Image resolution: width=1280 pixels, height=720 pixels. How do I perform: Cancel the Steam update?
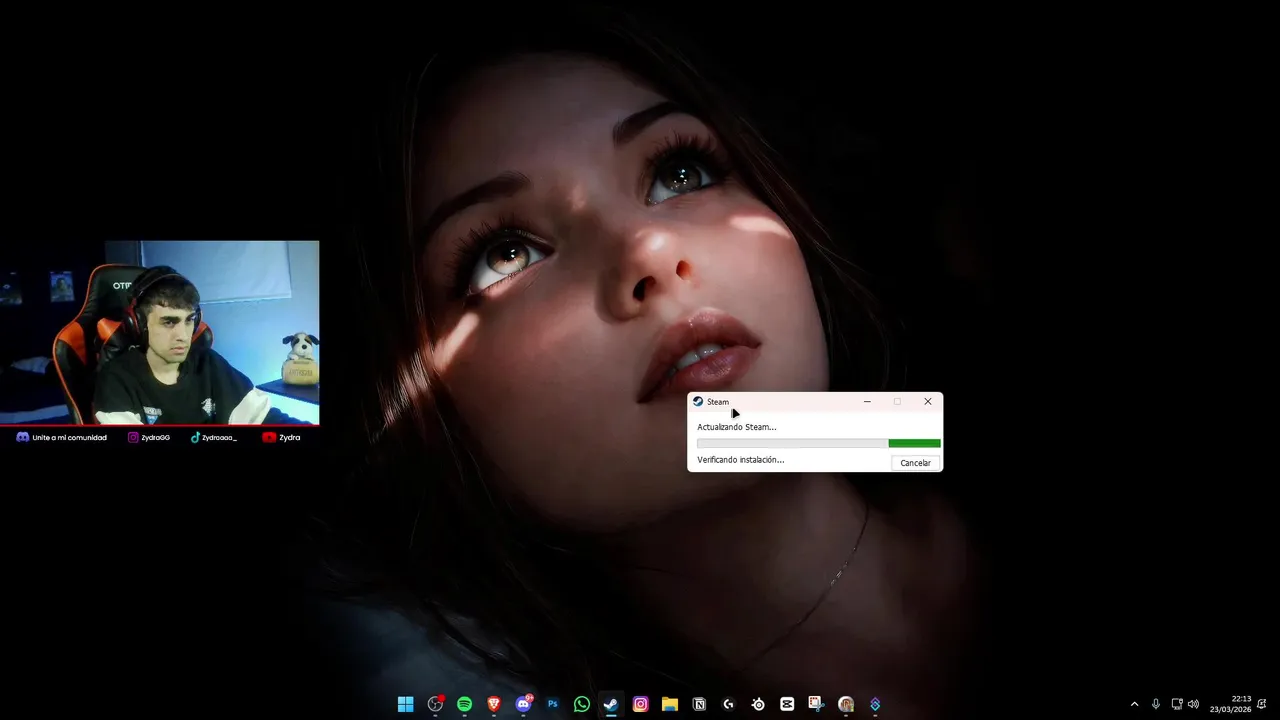pos(915,463)
